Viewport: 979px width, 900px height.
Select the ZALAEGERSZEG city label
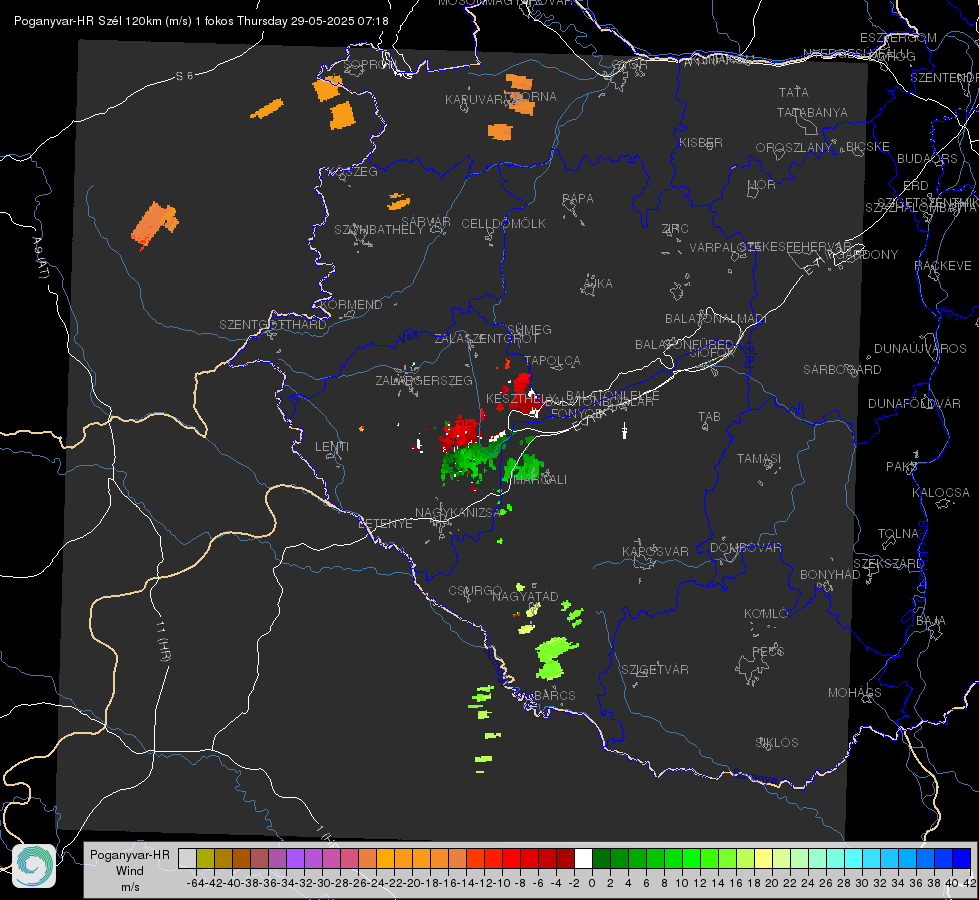pos(424,380)
